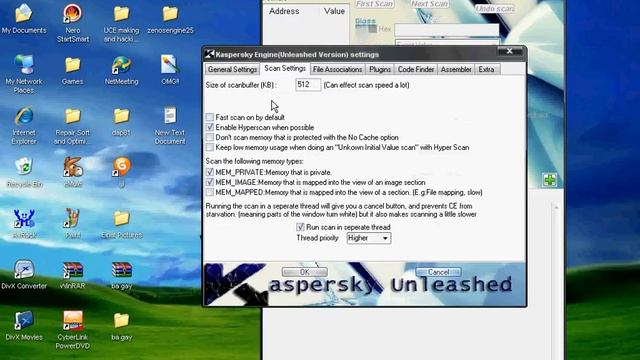Enable Fast scan on by default

(x=210, y=118)
